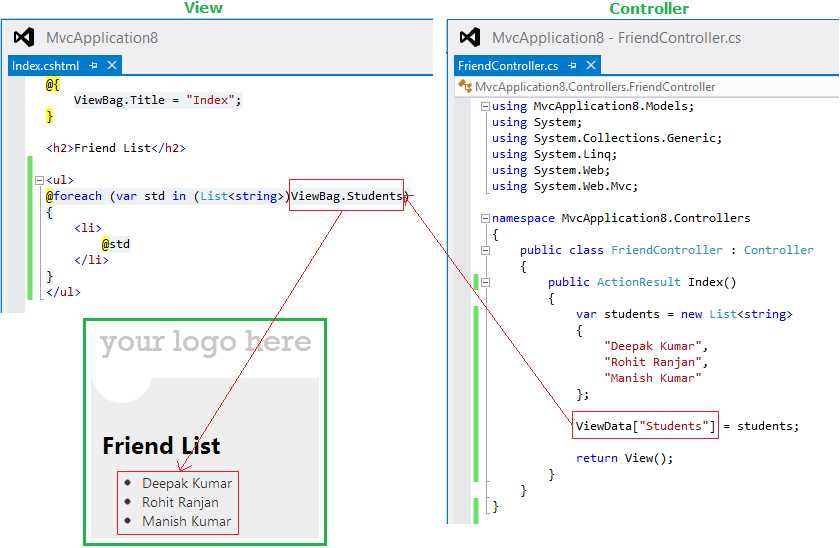
Task: Click the class icon in navigation bar
Action: (465, 86)
